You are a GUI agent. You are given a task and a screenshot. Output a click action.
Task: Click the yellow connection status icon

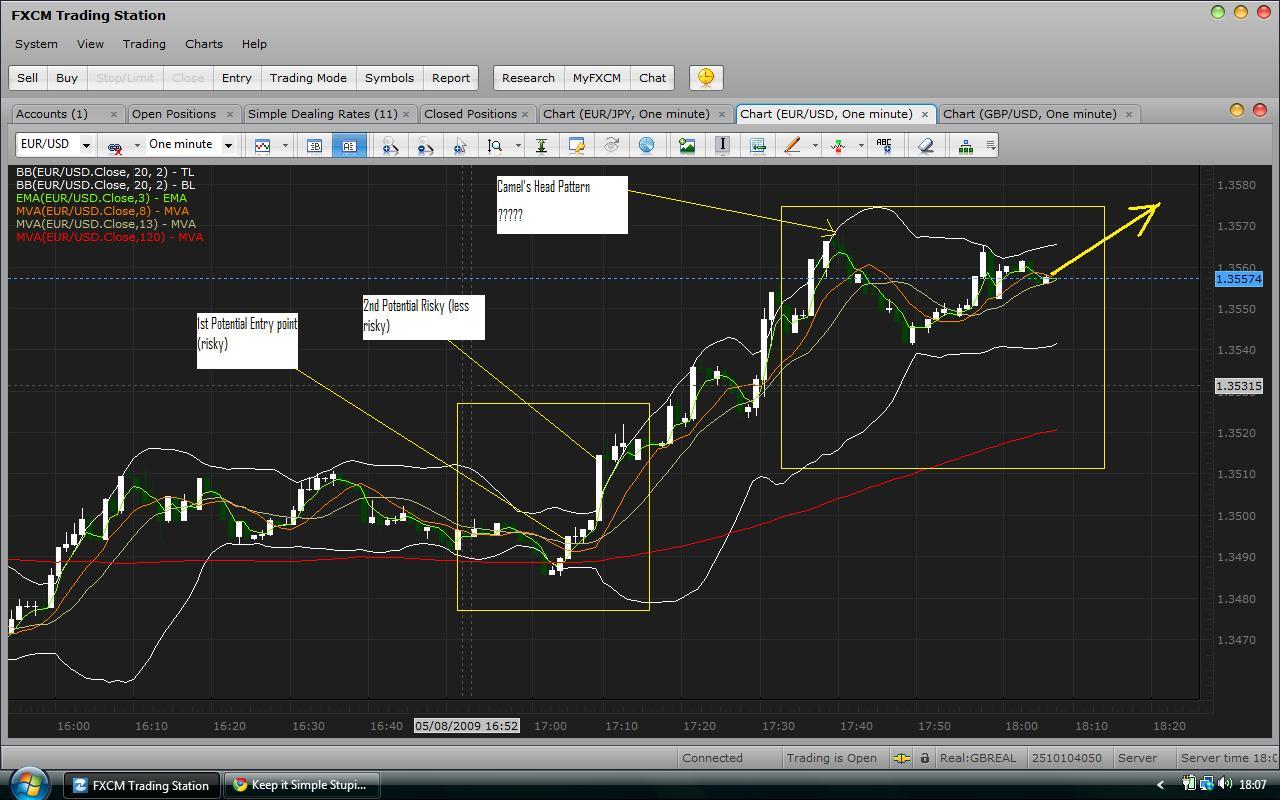[x=902, y=758]
